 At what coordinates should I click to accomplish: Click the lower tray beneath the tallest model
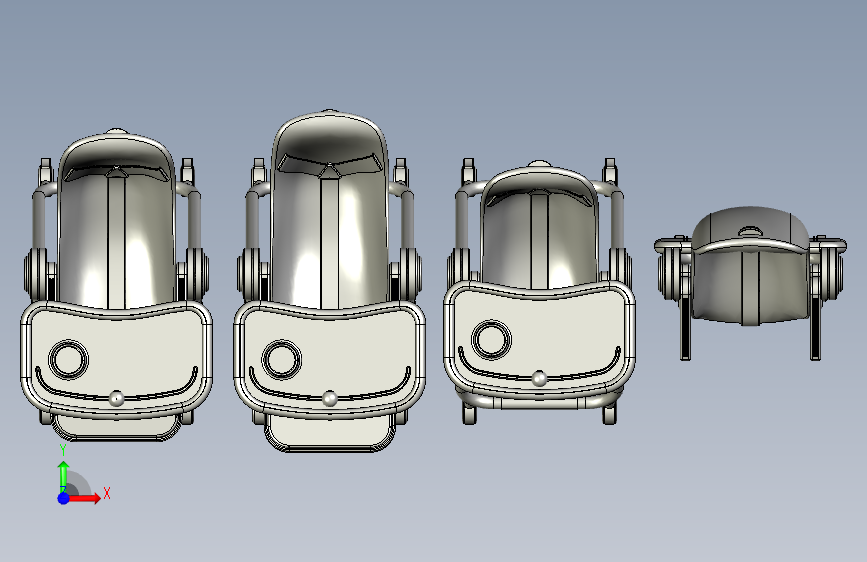(x=330, y=434)
